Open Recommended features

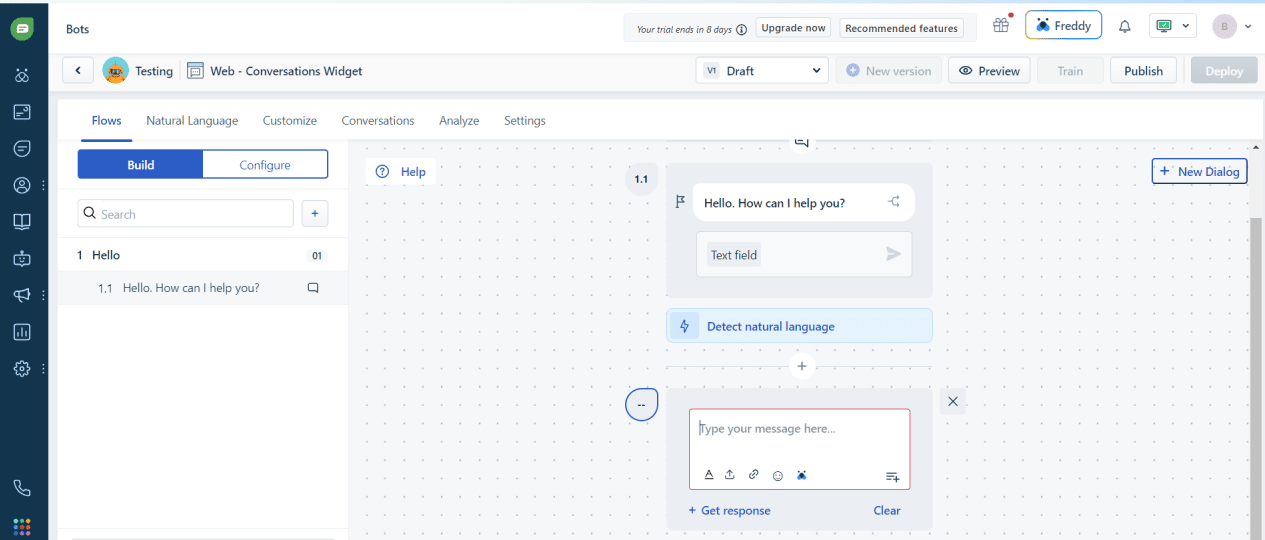click(902, 28)
